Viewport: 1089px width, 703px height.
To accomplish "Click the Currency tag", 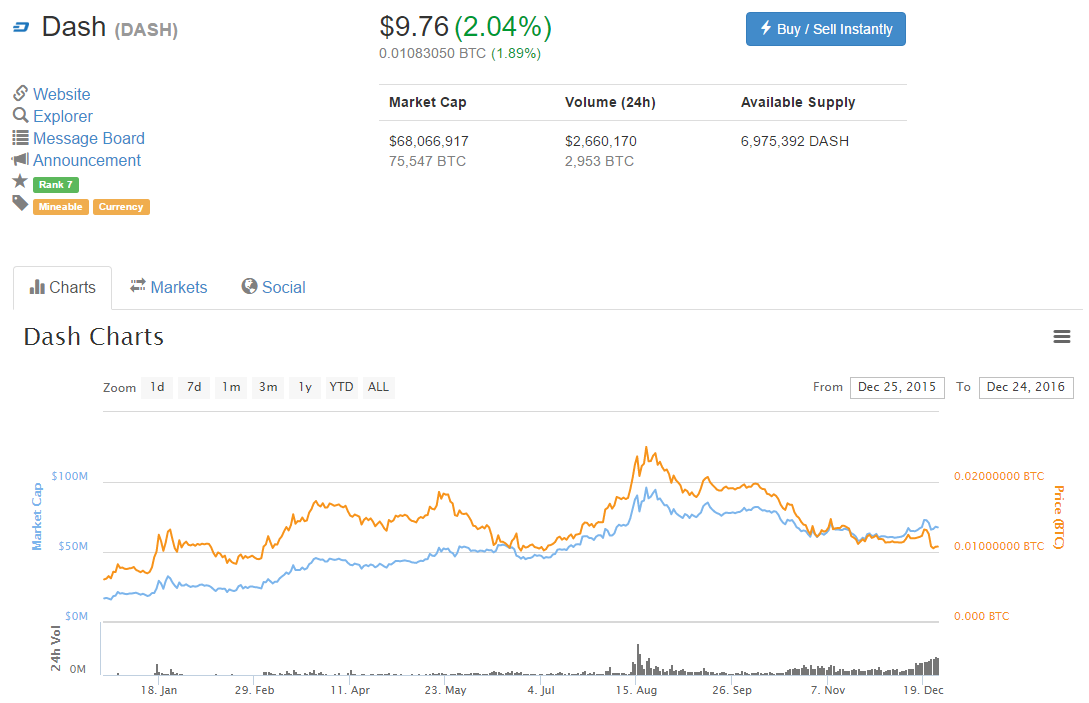I will click(x=121, y=207).
